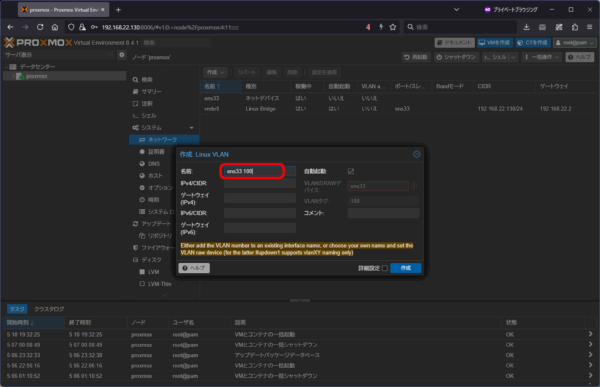Open the node Shell button
This screenshot has width=600, height=387.
495,57
